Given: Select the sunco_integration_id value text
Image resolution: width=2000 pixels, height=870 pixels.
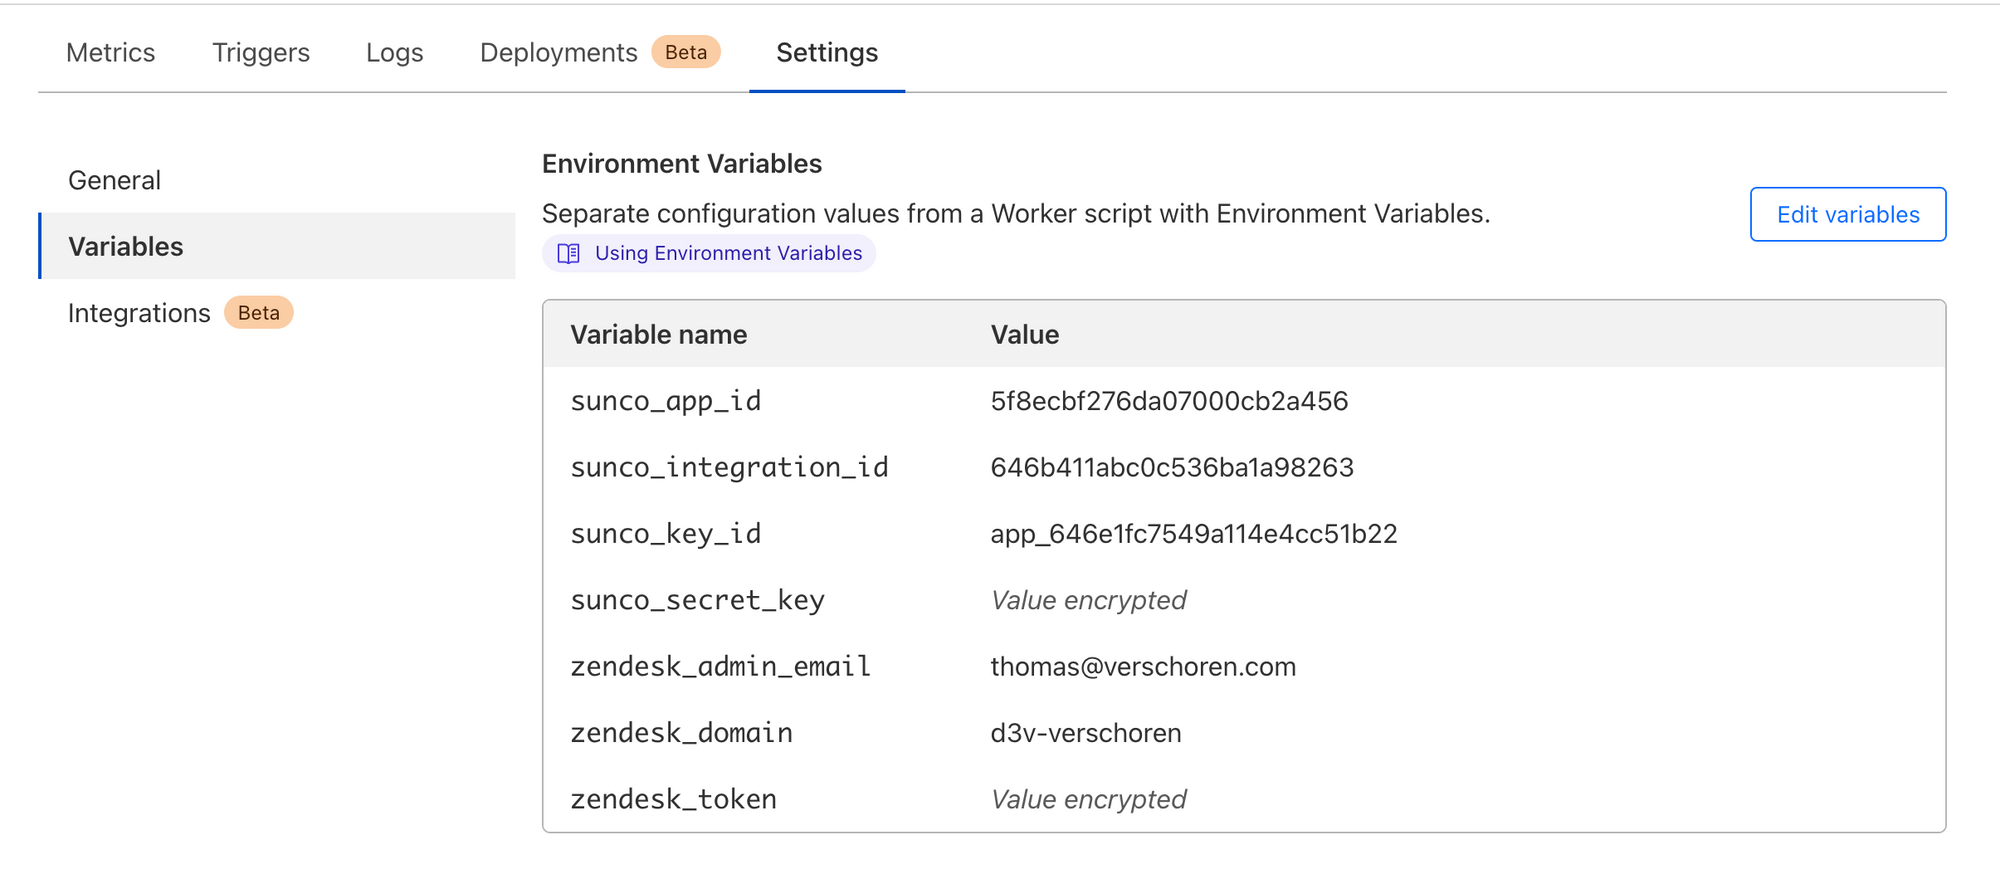Looking at the screenshot, I should pos(1172,467).
